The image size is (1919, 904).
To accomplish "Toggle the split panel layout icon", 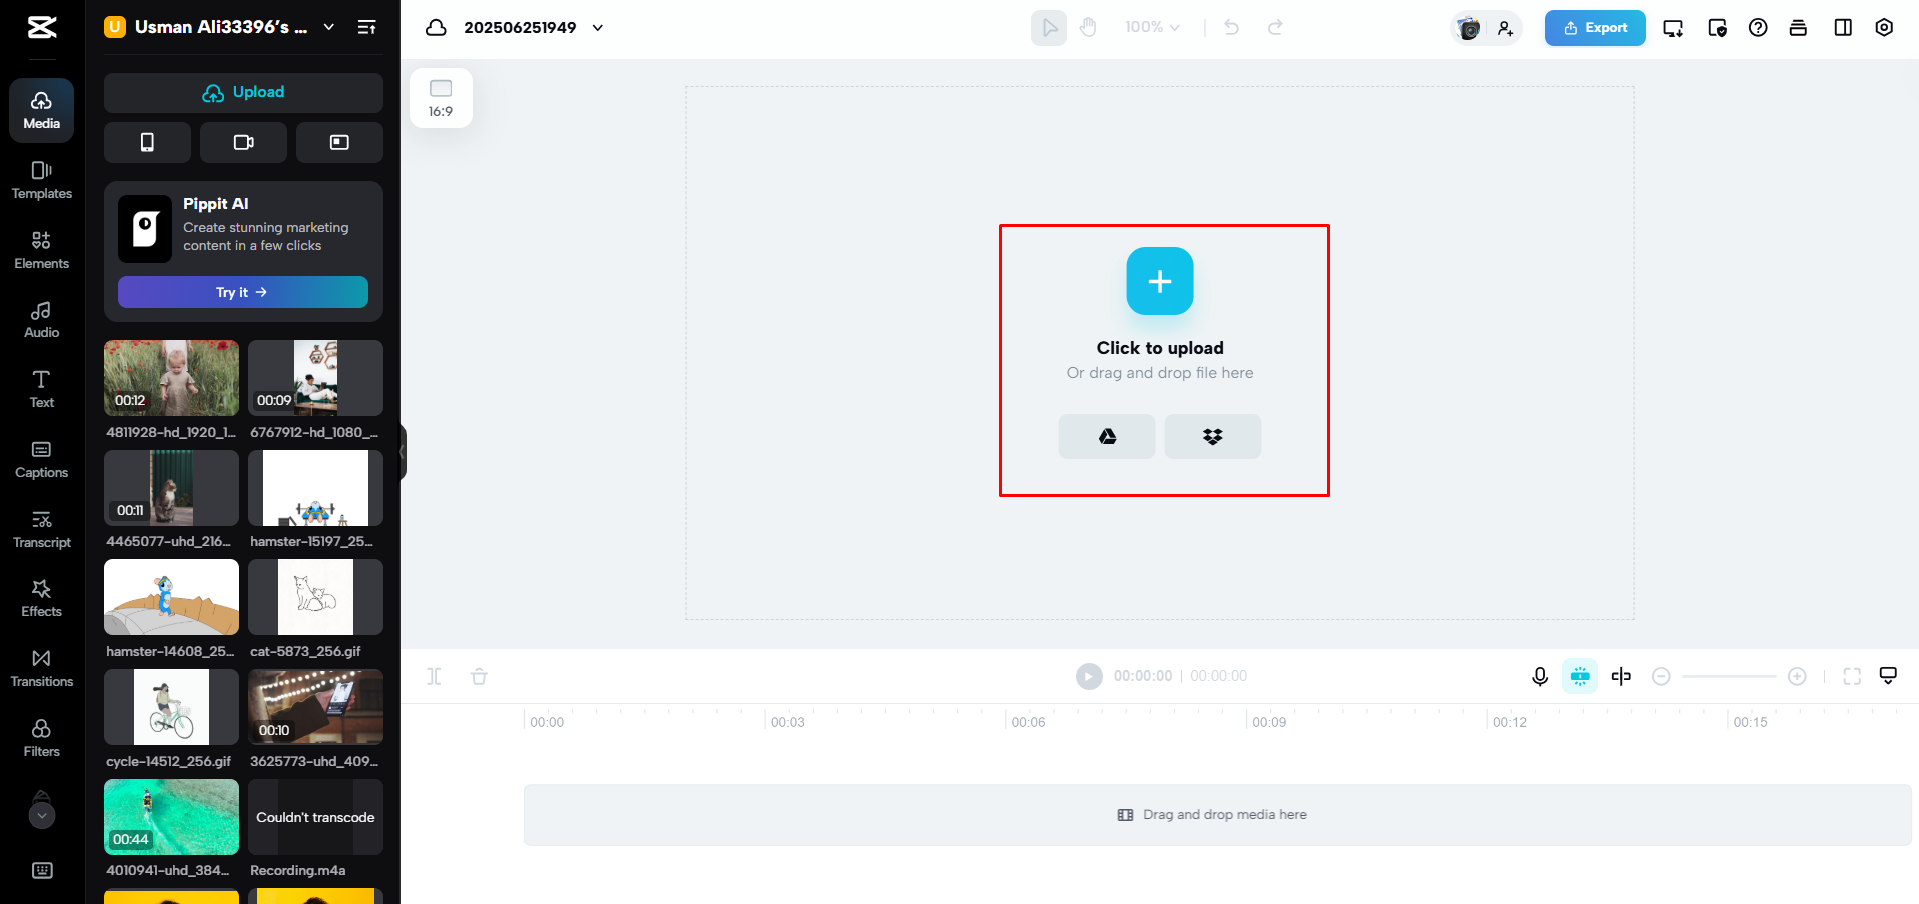I will [x=1843, y=28].
